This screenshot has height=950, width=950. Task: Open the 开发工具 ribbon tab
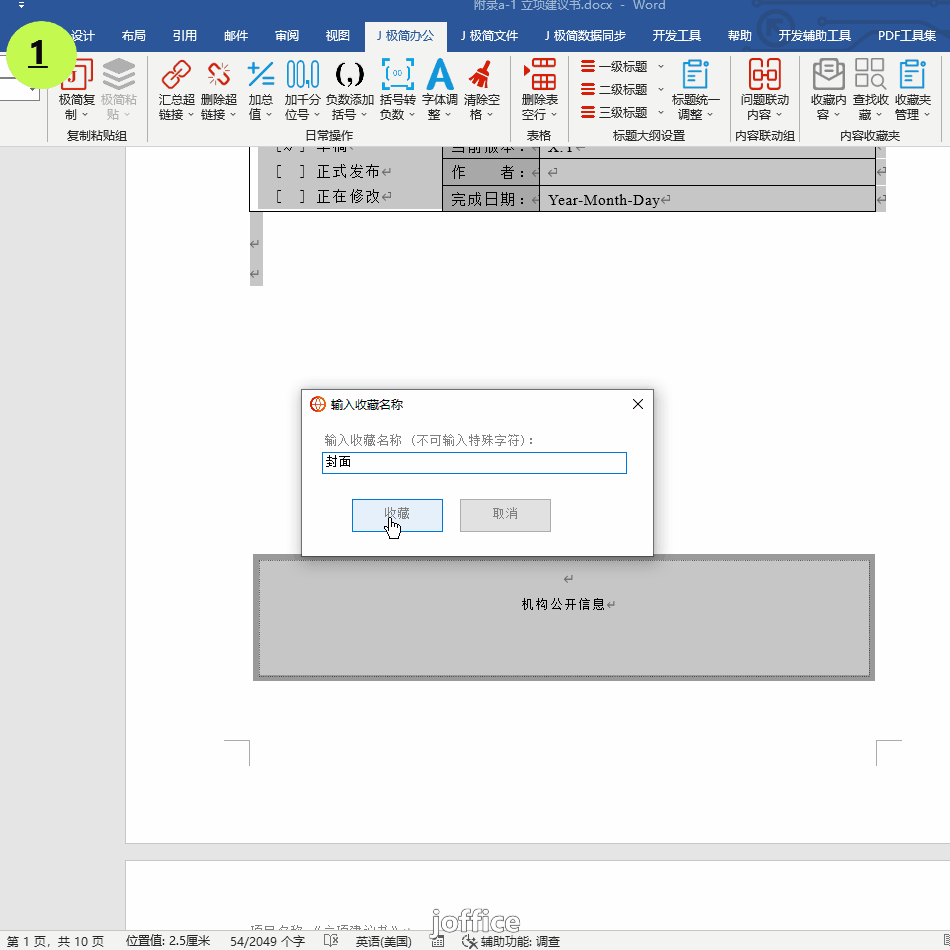(676, 36)
